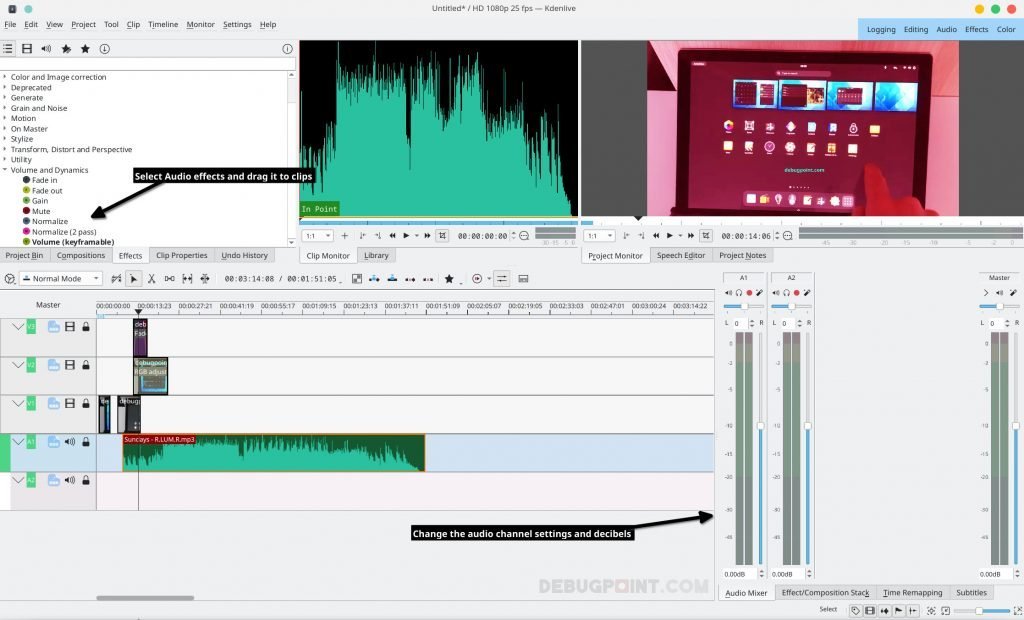This screenshot has height=620, width=1024.
Task: Adjust A1 balance slider in mixer
Action: 743,306
